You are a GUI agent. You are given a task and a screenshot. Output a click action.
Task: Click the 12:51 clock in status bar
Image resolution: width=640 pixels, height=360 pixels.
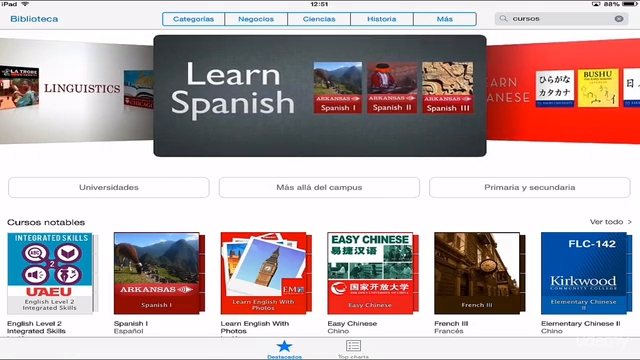[x=319, y=4]
